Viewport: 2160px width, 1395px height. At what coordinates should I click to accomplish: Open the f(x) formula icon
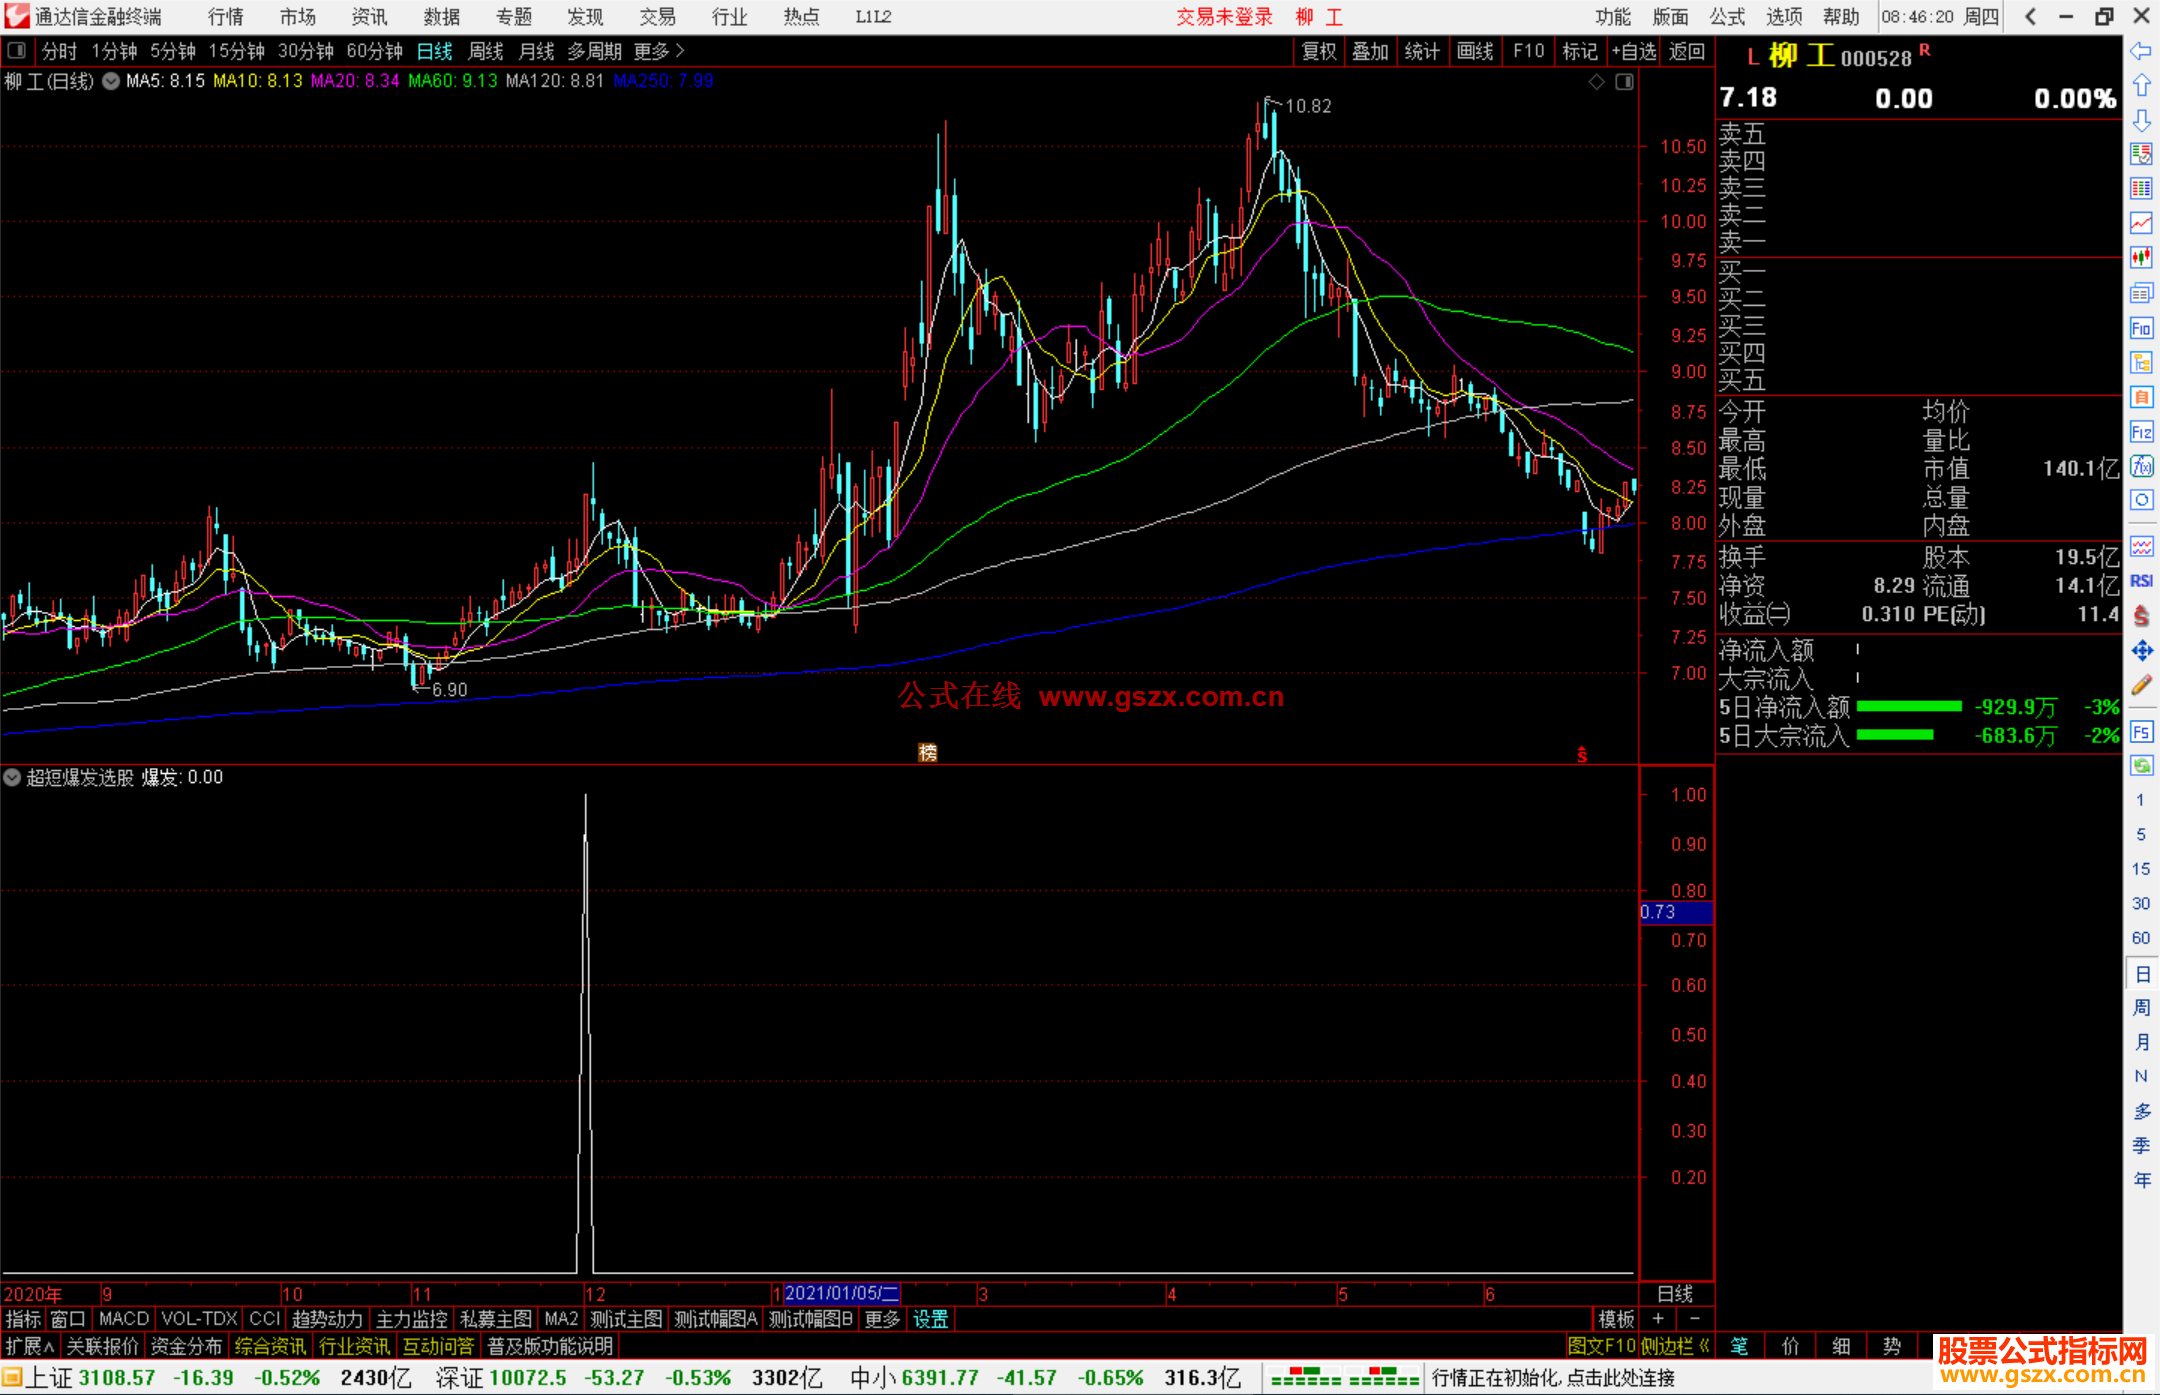(x=2140, y=466)
